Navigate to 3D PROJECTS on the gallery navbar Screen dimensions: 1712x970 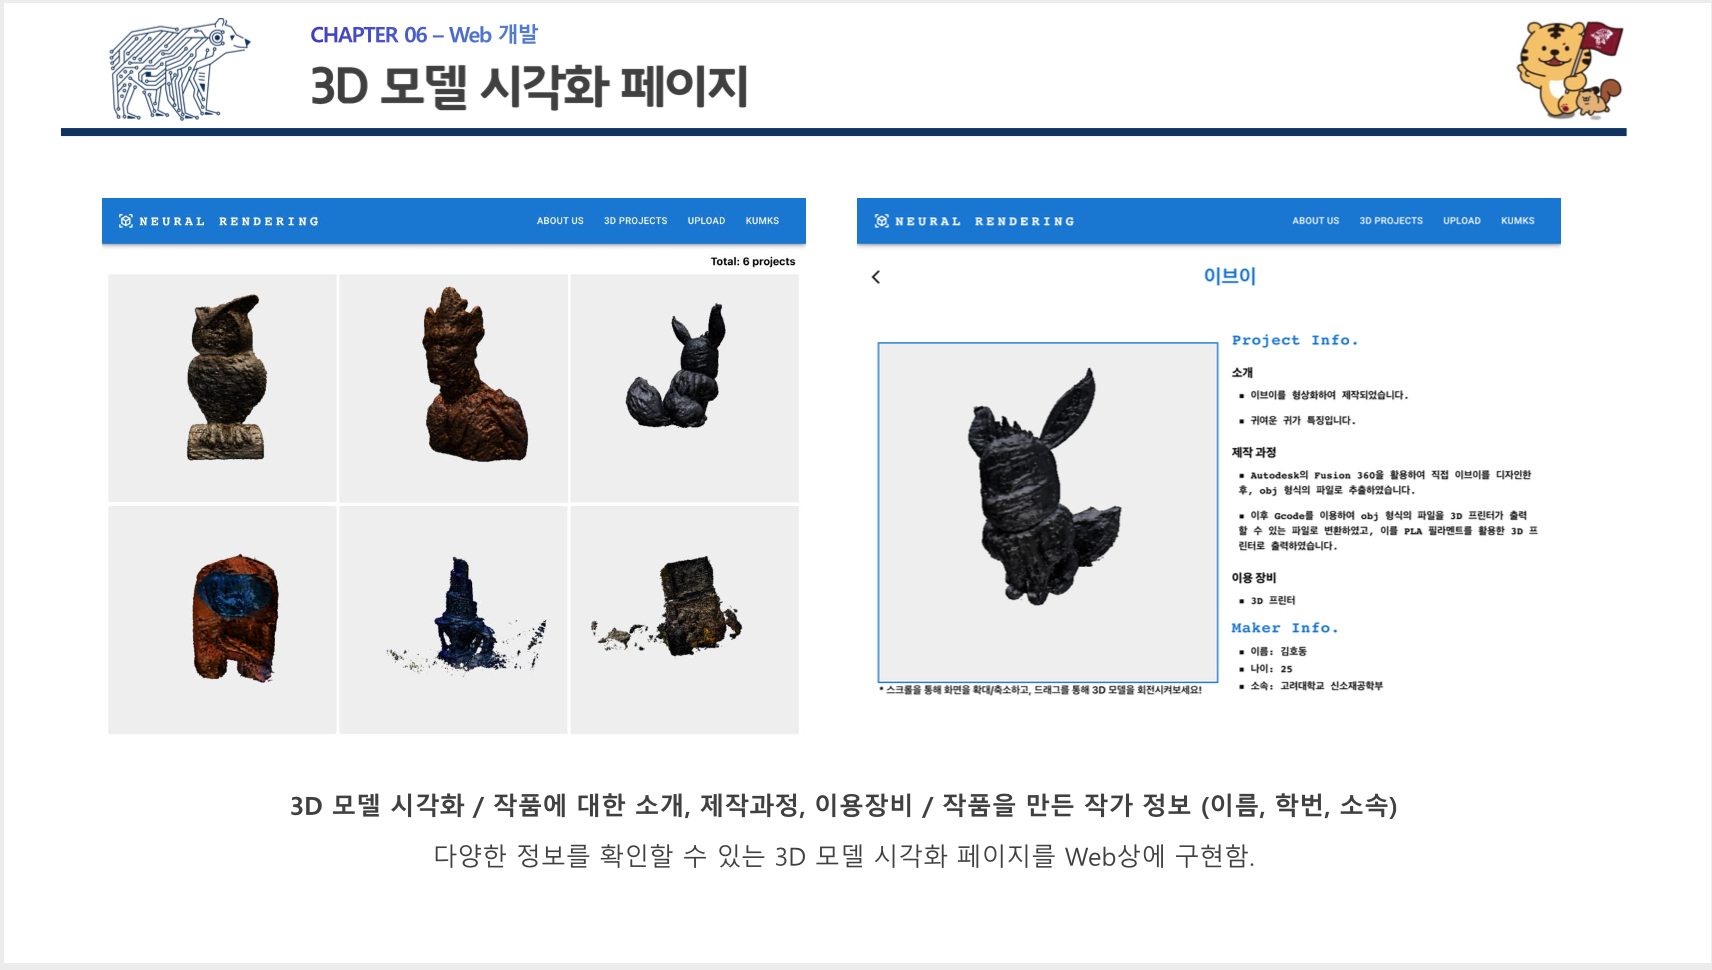pyautogui.click(x=635, y=221)
